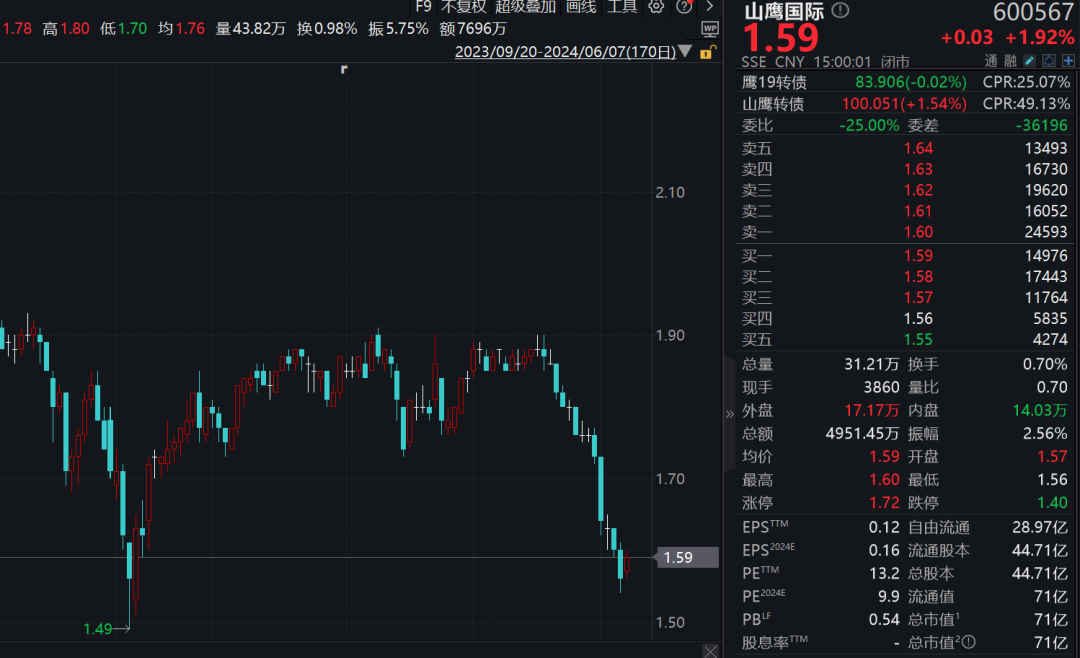Click the plus icon to add the stock

pyautogui.click(x=1067, y=60)
